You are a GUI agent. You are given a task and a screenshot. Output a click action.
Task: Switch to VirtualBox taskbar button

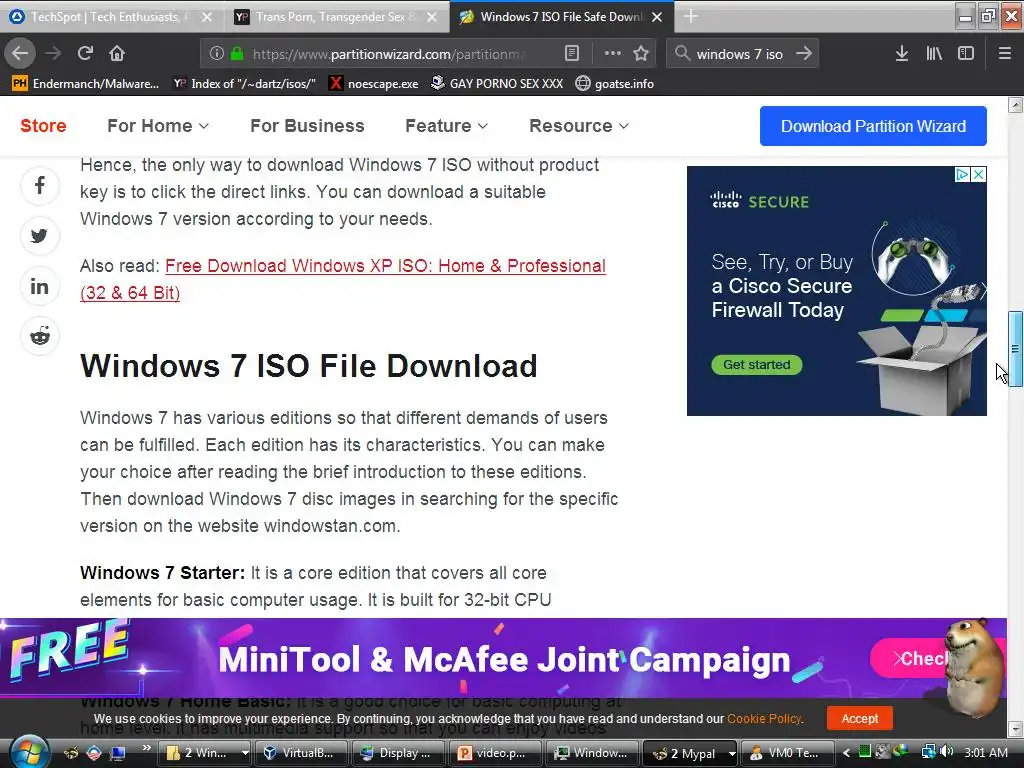(302, 753)
